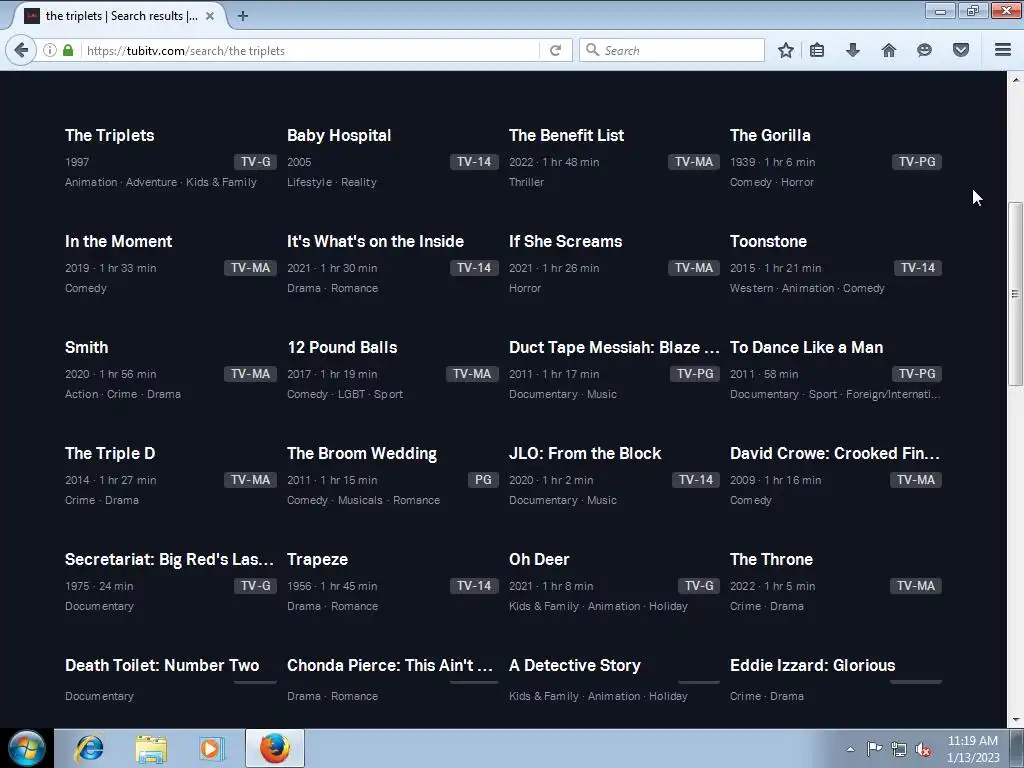Click the green padlock security icon
The image size is (1024, 768).
tap(68, 50)
